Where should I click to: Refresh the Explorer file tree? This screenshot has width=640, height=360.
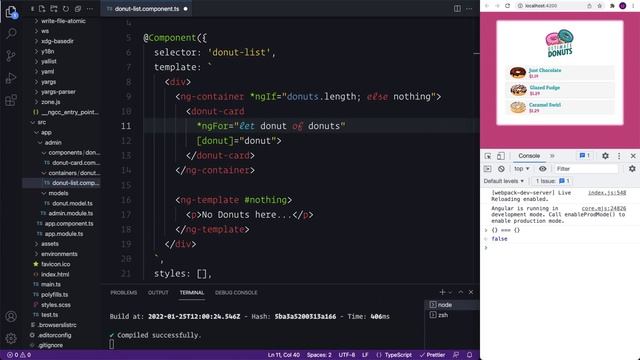66,9
